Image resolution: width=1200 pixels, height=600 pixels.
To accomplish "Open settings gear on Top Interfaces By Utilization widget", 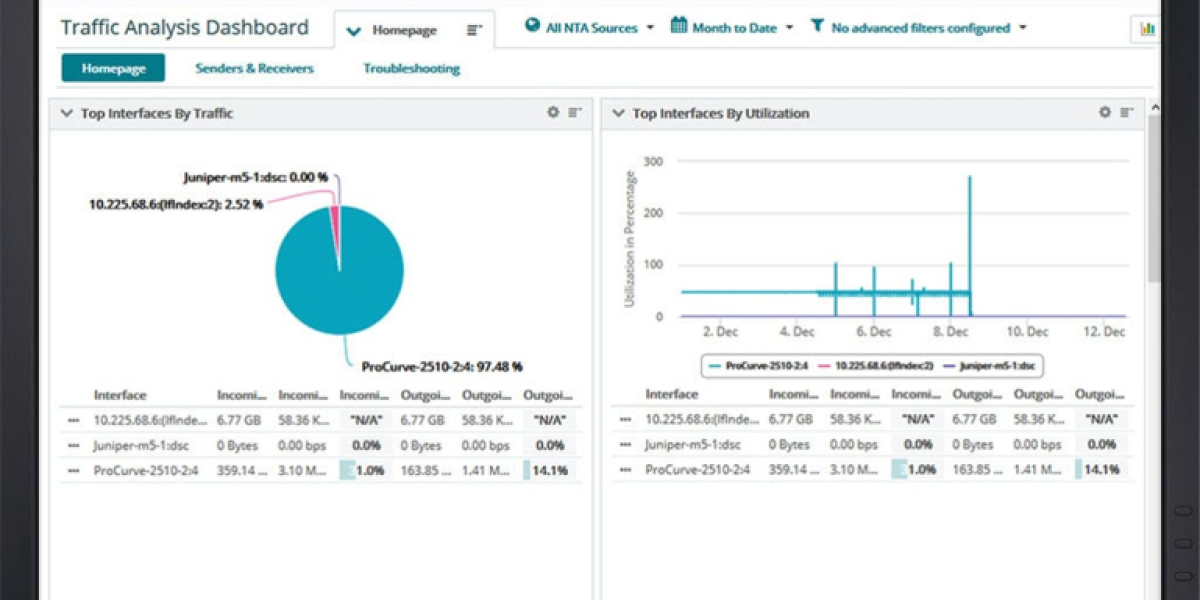I will pos(1103,114).
